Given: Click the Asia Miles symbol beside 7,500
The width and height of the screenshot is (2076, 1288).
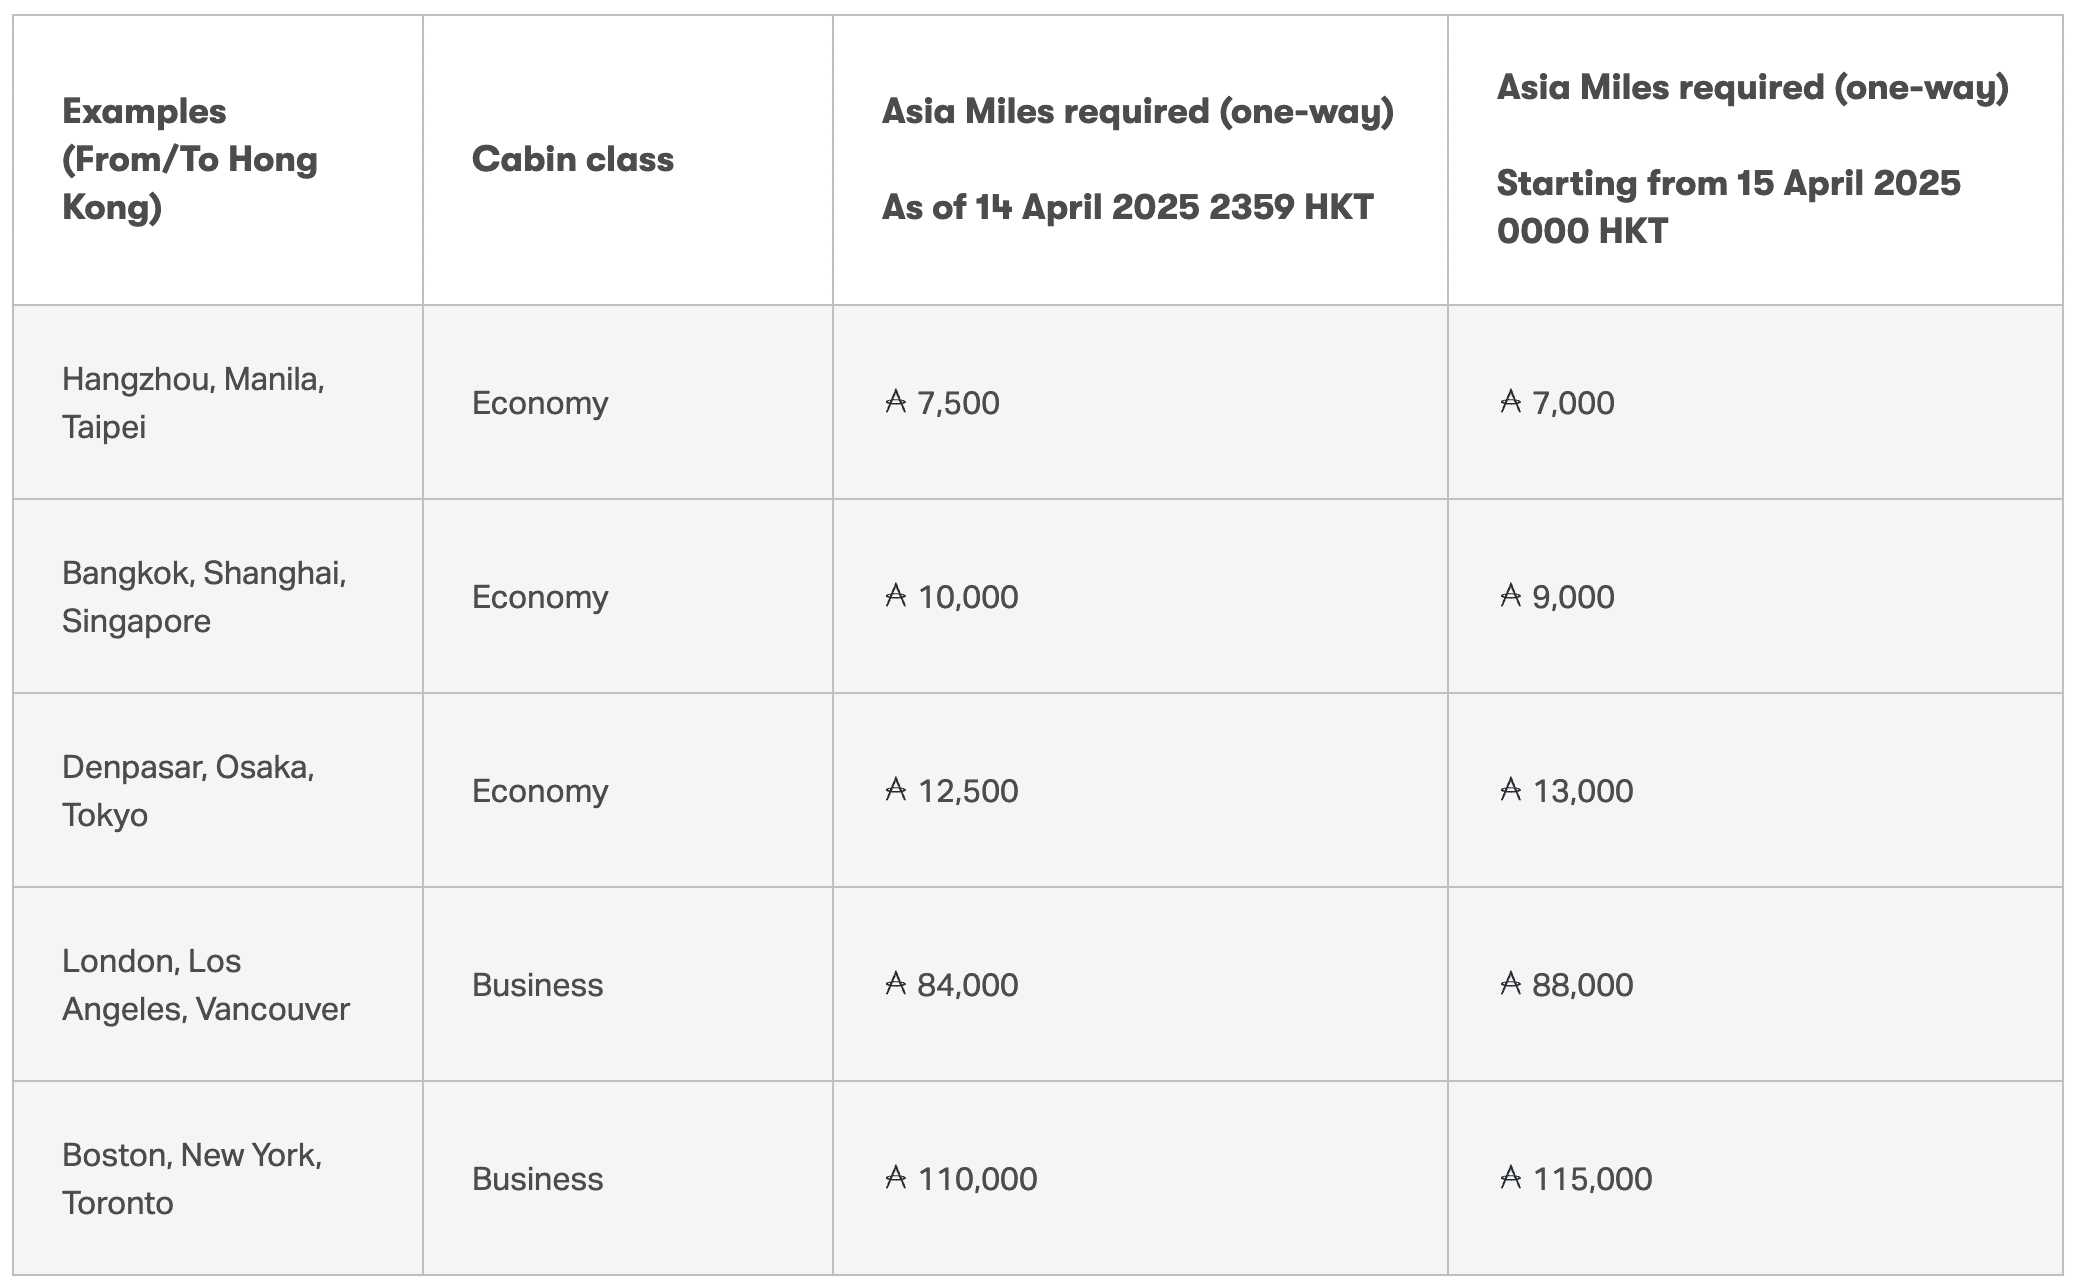Looking at the screenshot, I should [895, 402].
